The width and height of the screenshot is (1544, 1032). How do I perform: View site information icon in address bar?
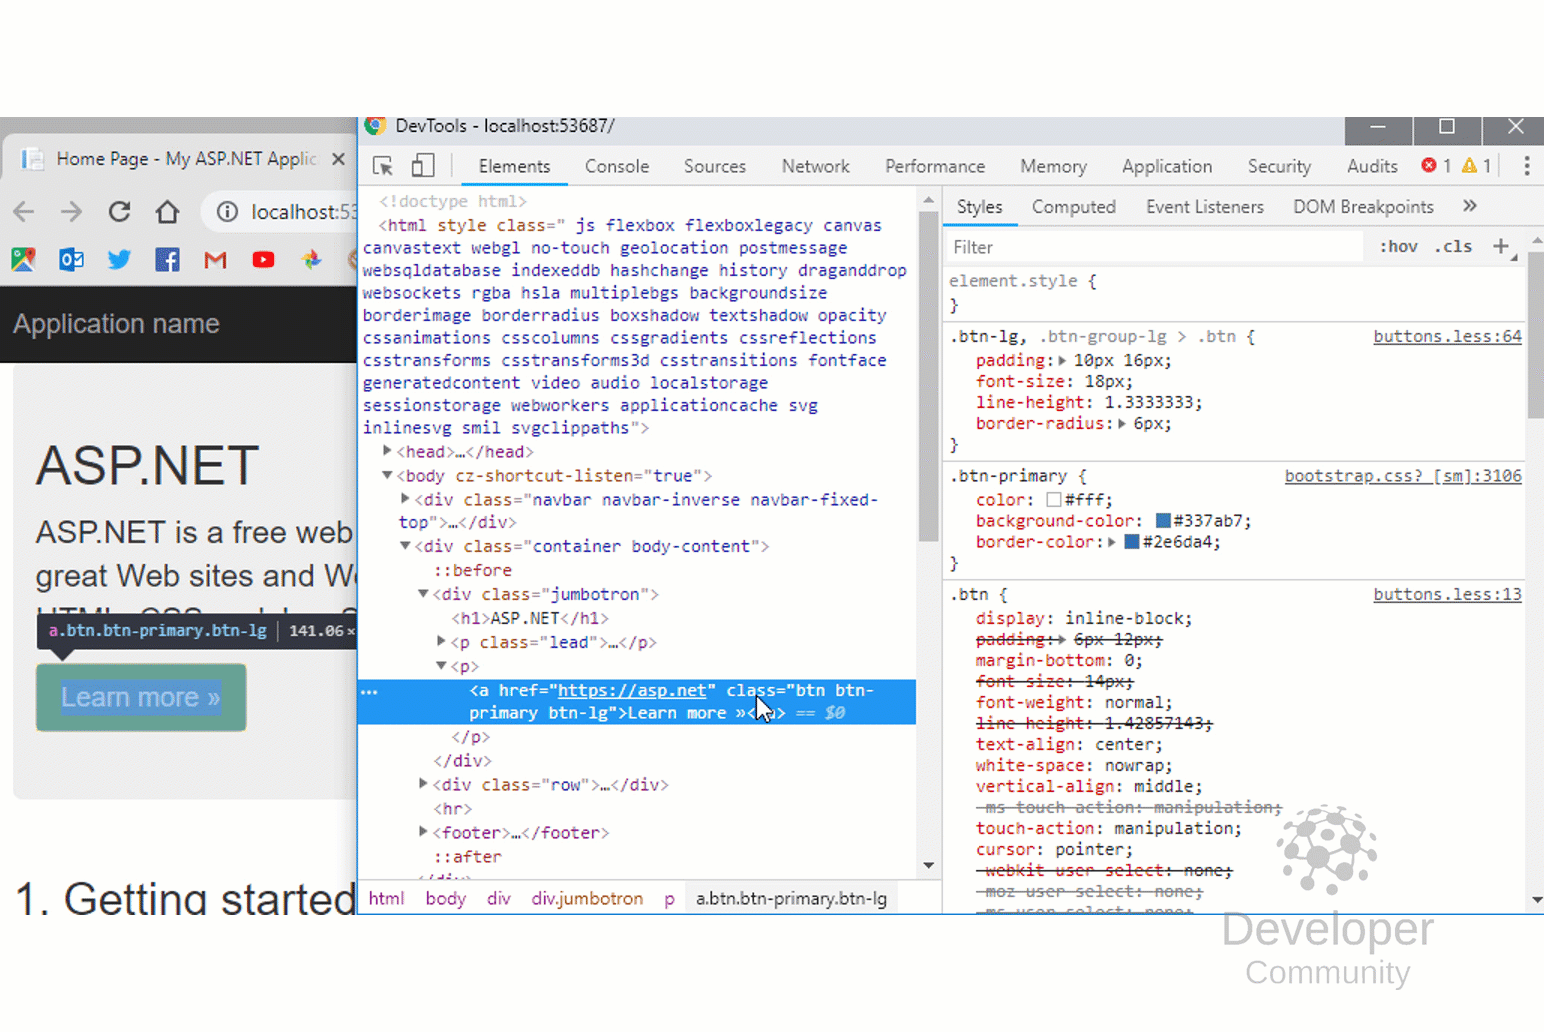[228, 212]
